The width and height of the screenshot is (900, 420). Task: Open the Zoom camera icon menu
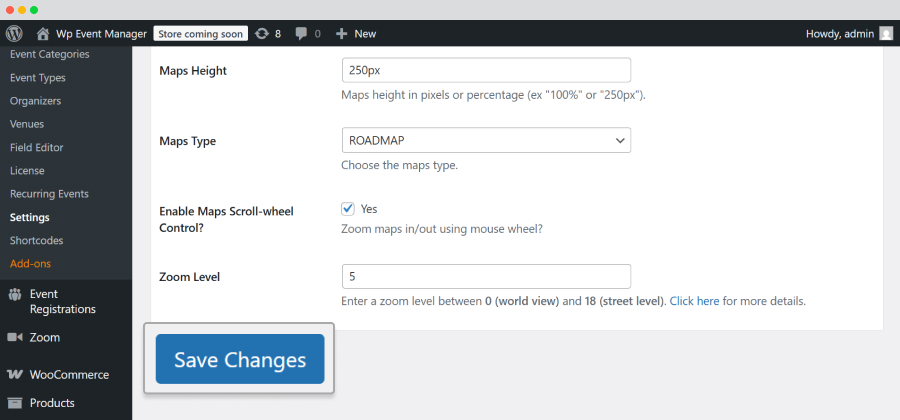15,337
